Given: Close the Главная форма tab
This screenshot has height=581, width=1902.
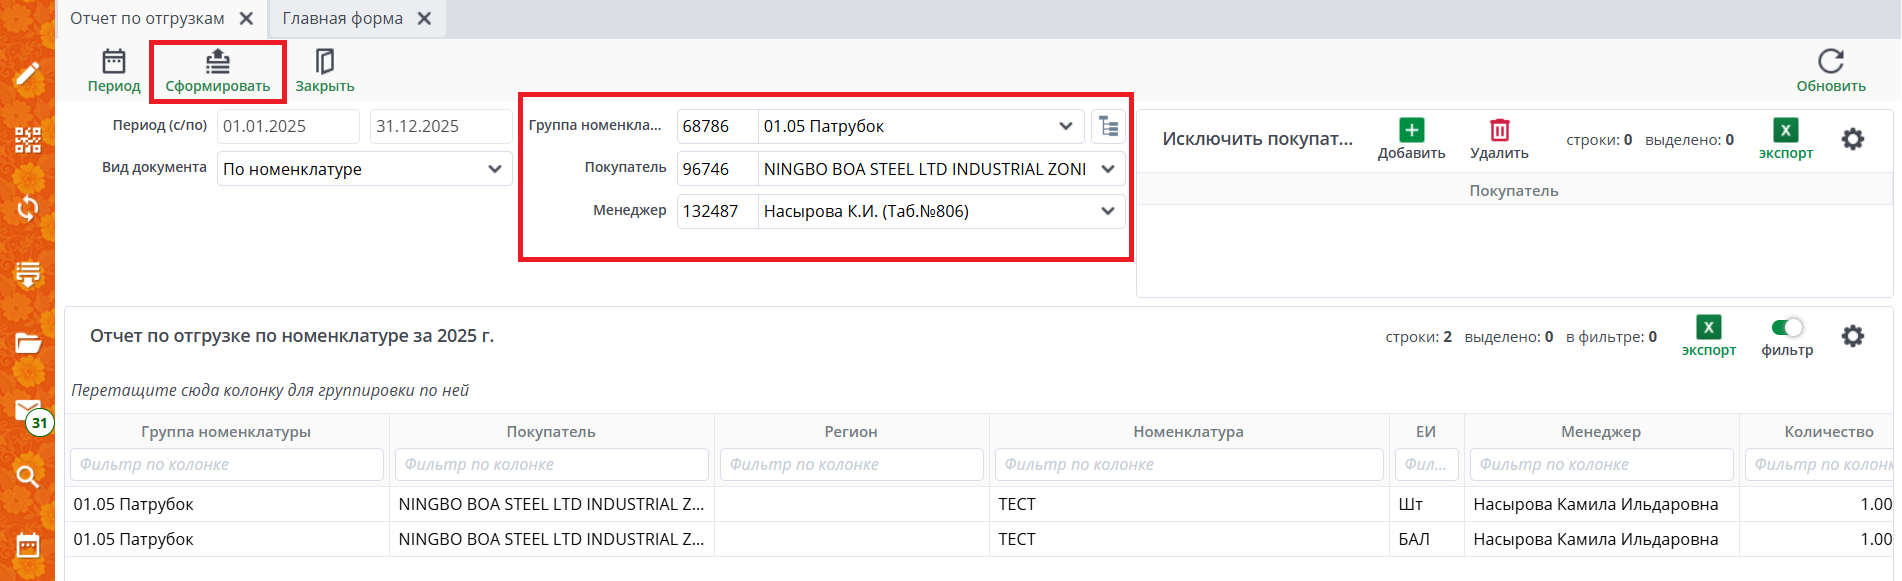Looking at the screenshot, I should tap(424, 18).
